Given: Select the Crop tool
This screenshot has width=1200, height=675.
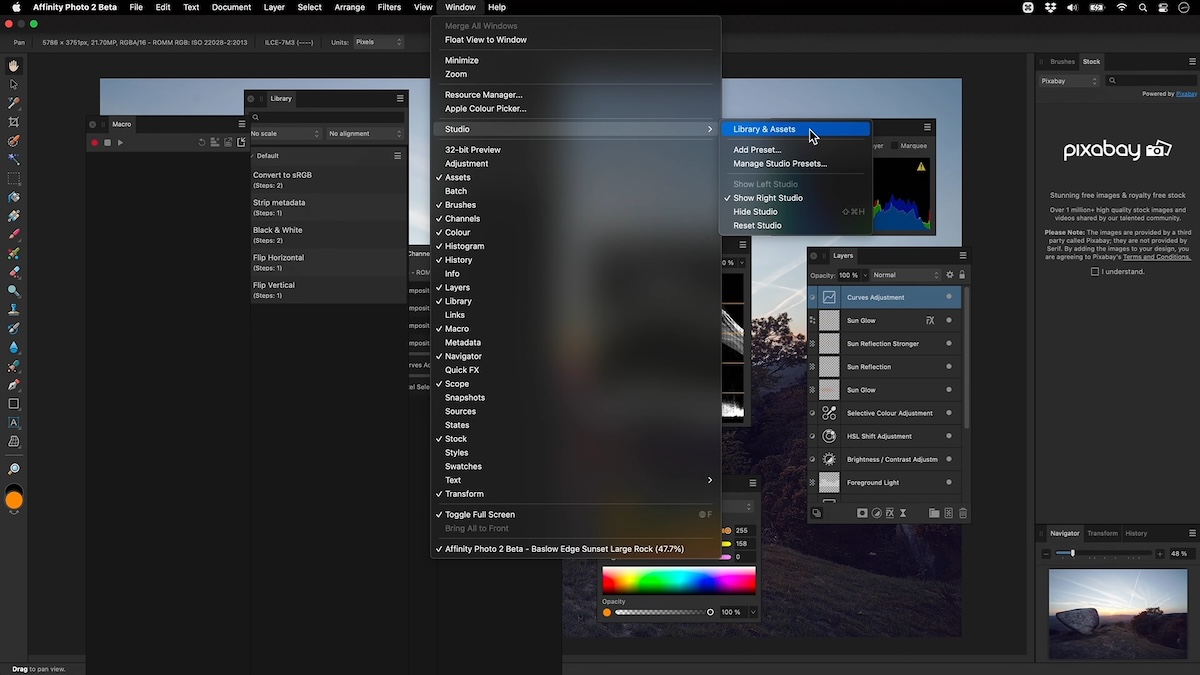Looking at the screenshot, I should click(x=13, y=122).
